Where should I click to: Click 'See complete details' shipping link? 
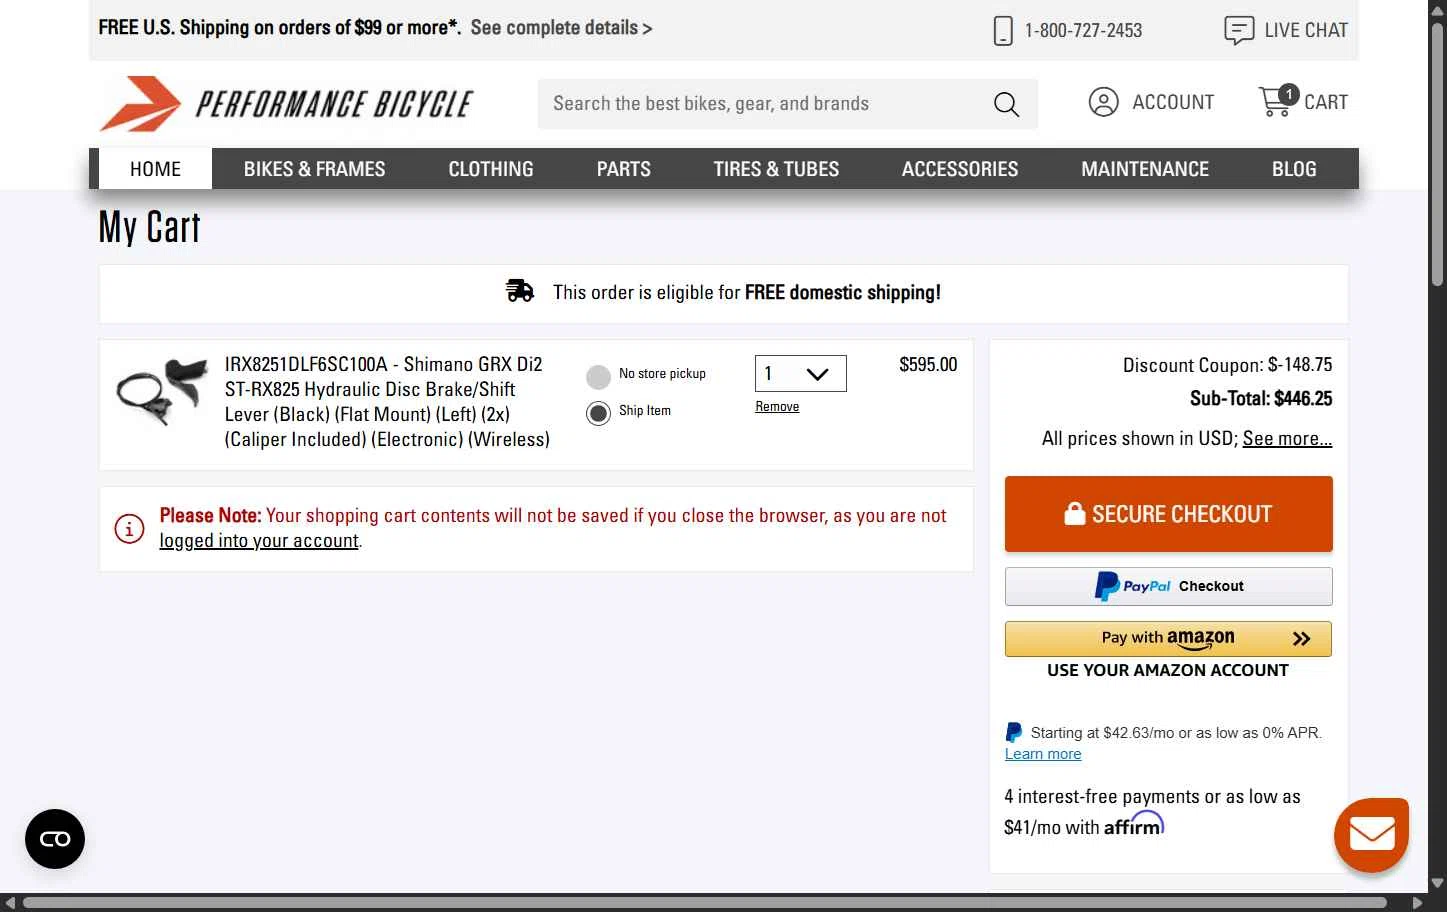click(561, 28)
